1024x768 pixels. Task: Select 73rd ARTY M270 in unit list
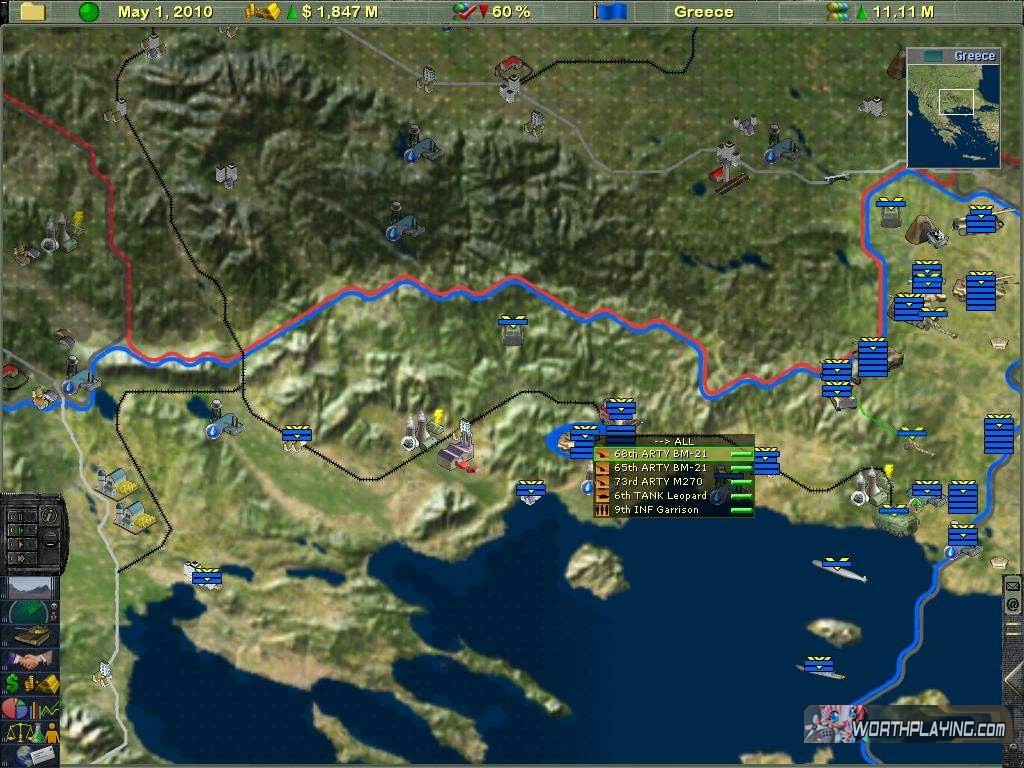tap(660, 482)
